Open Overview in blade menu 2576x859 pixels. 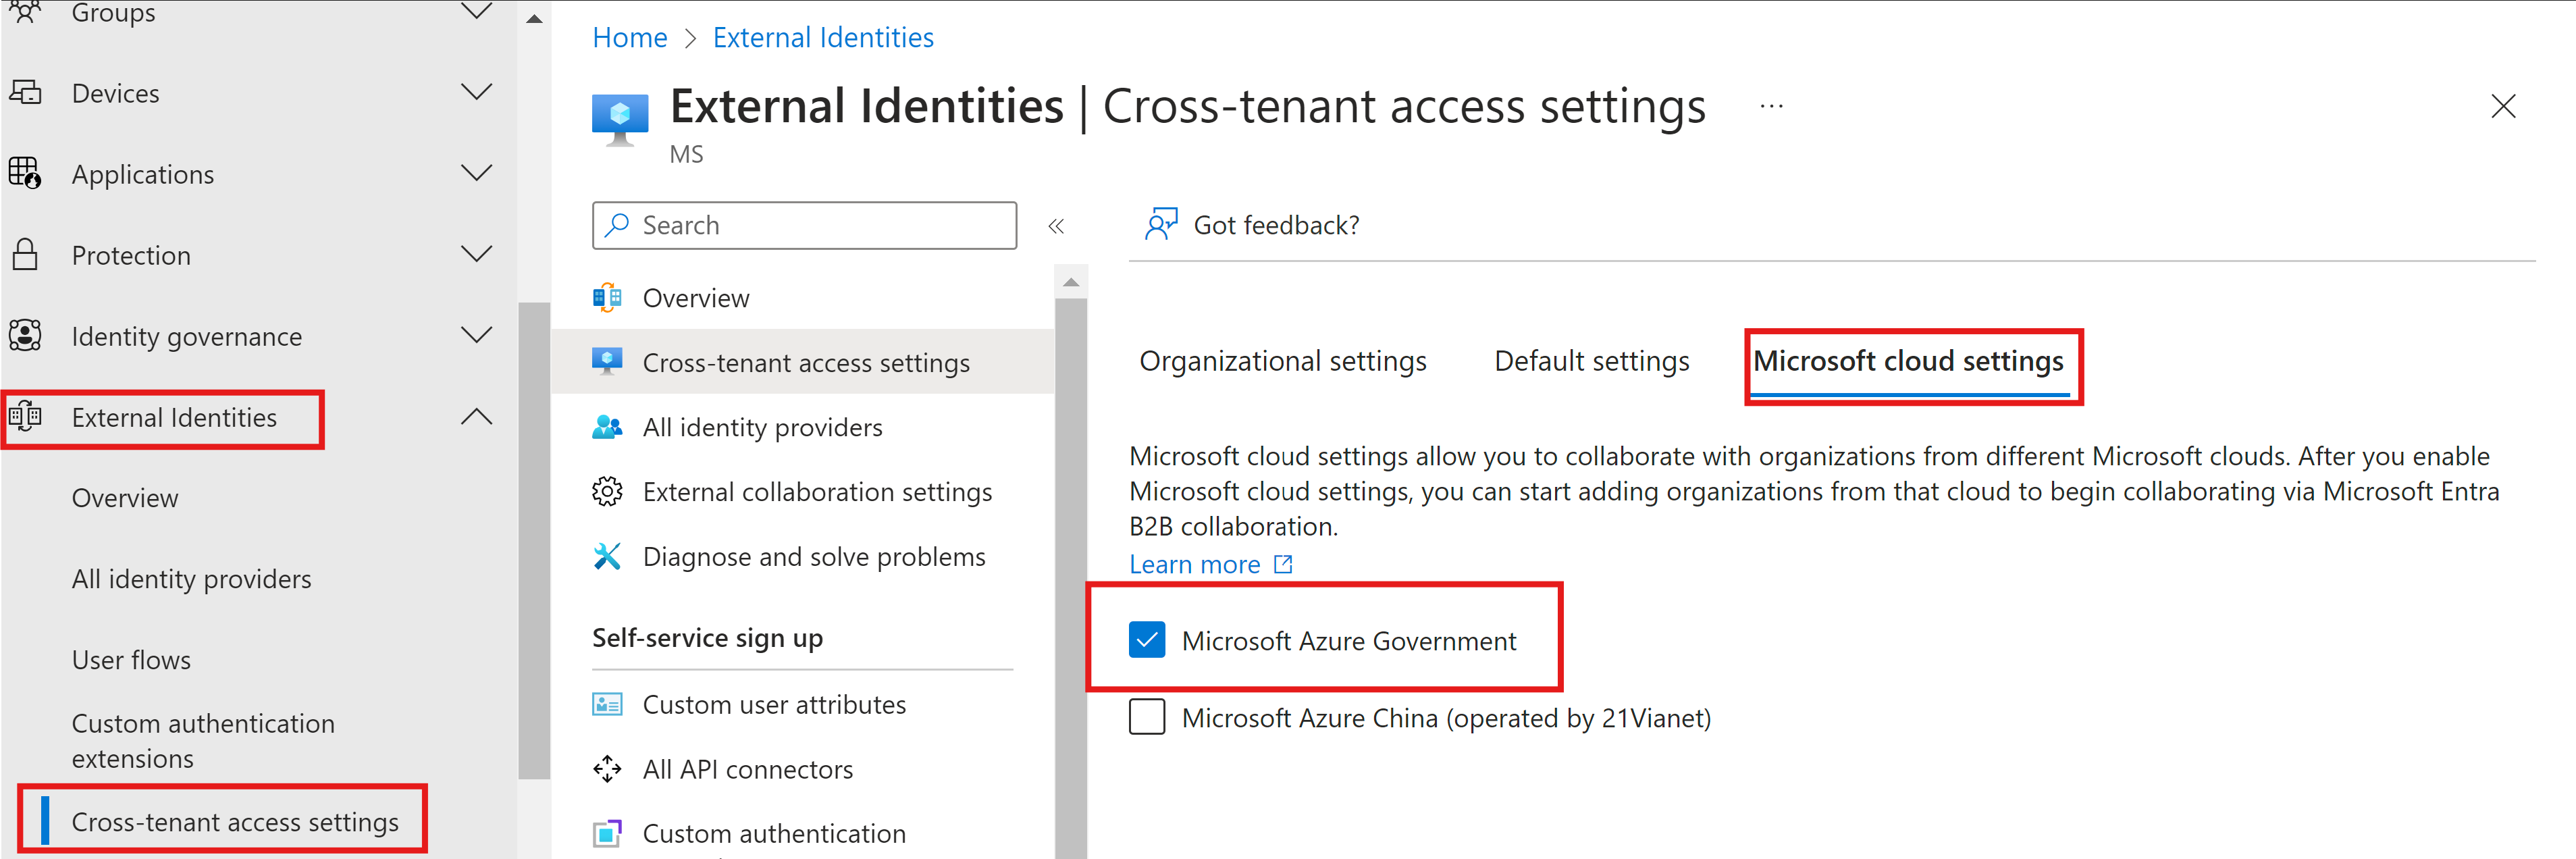click(696, 298)
